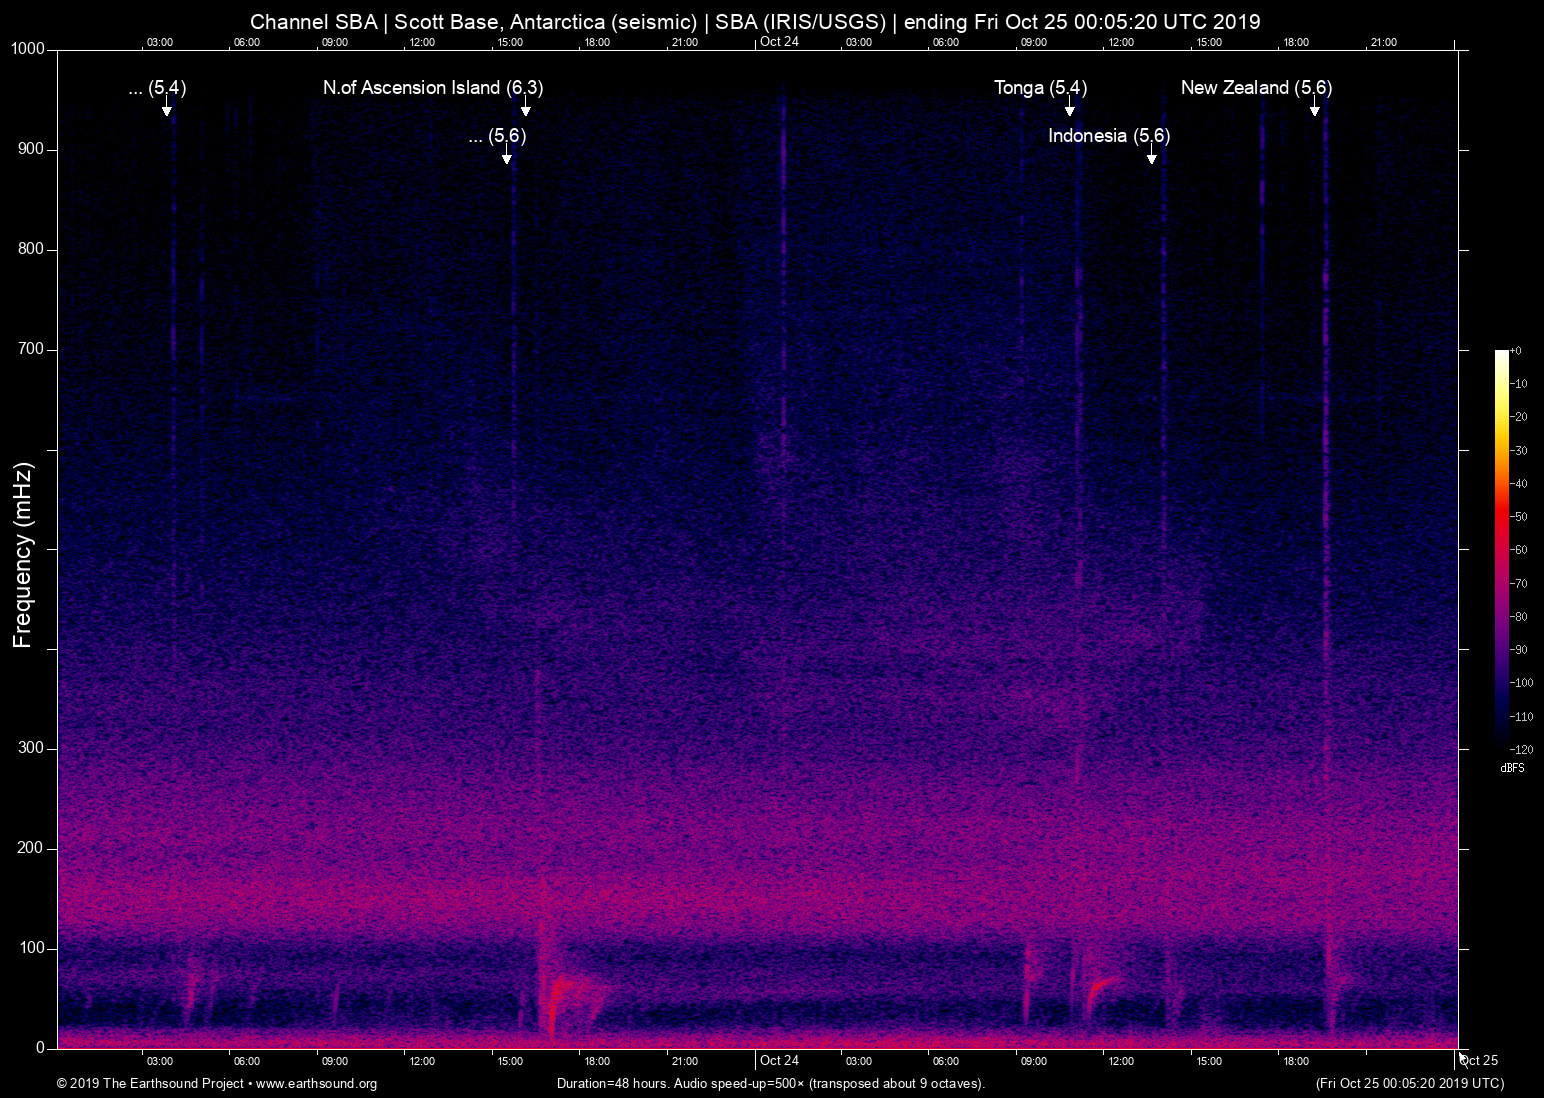1544x1098 pixels.
Task: Click the Oct 24 label on bottom axis
Action: tap(781, 1060)
